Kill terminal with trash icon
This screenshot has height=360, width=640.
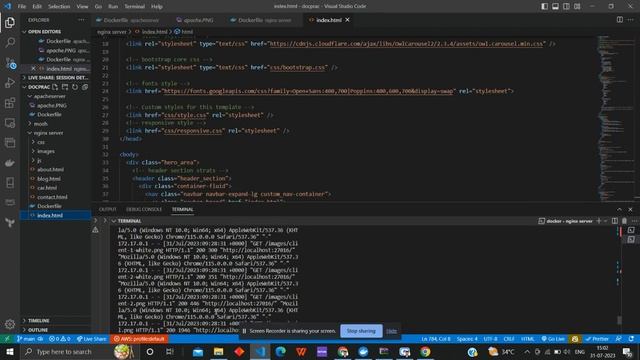[624, 221]
